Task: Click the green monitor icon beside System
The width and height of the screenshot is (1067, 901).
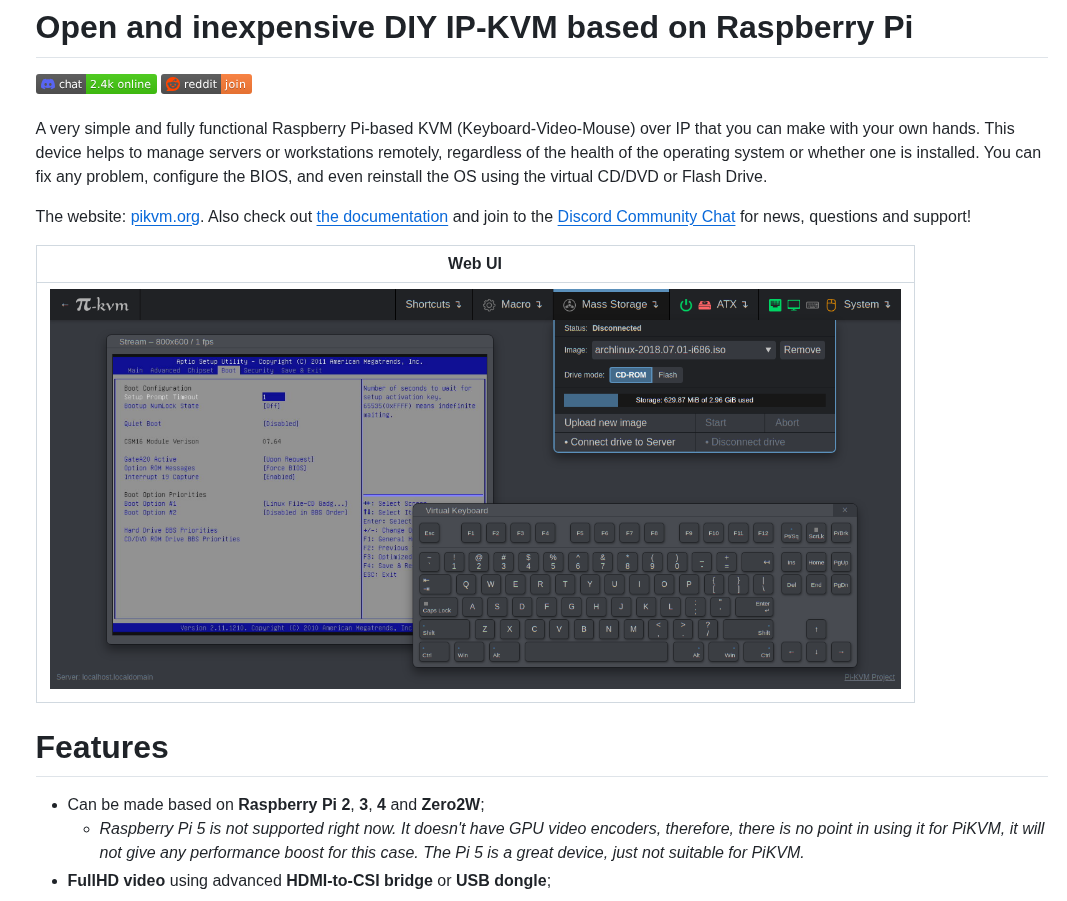Action: (x=793, y=305)
